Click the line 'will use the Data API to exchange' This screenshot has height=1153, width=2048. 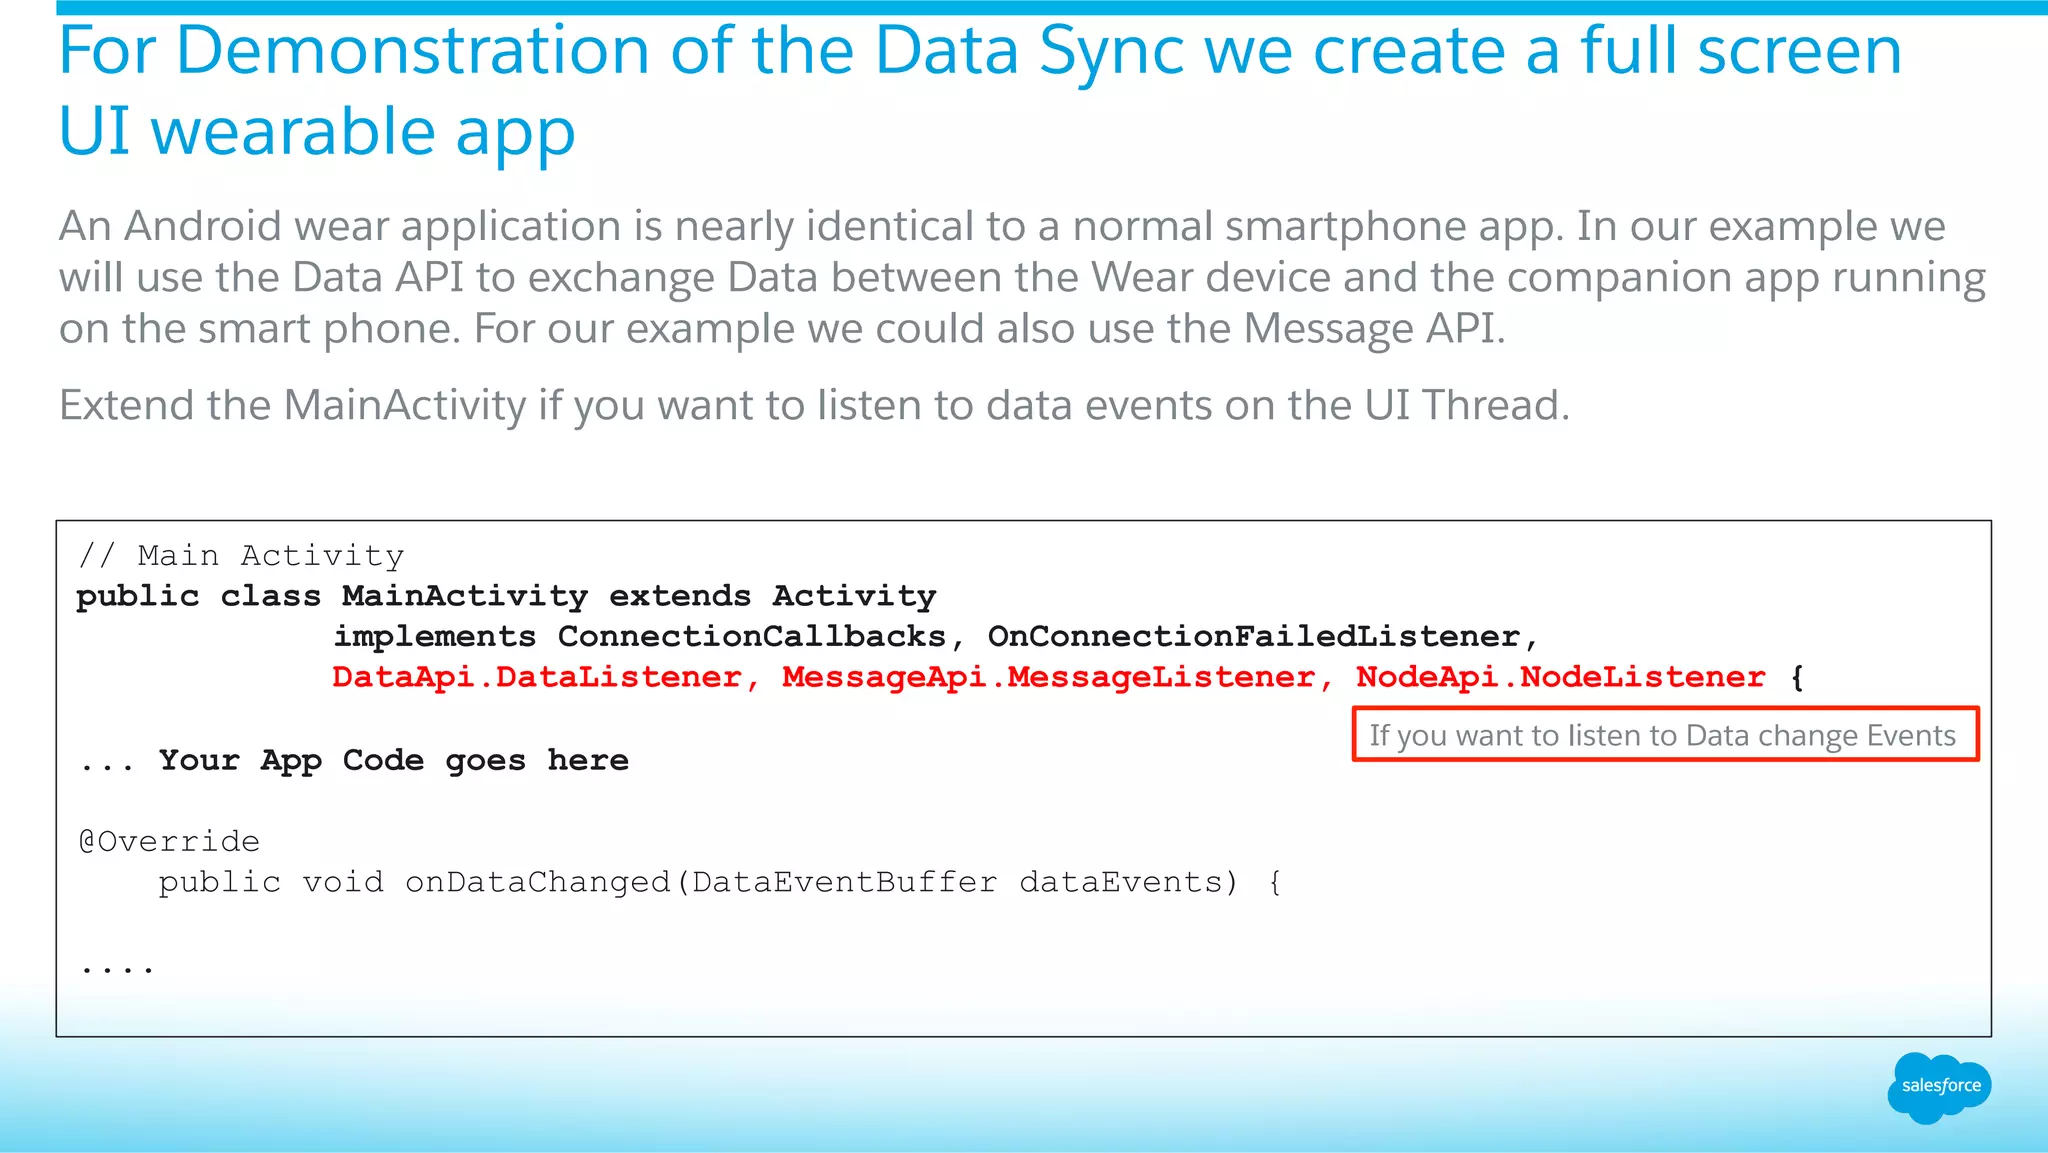point(1022,278)
